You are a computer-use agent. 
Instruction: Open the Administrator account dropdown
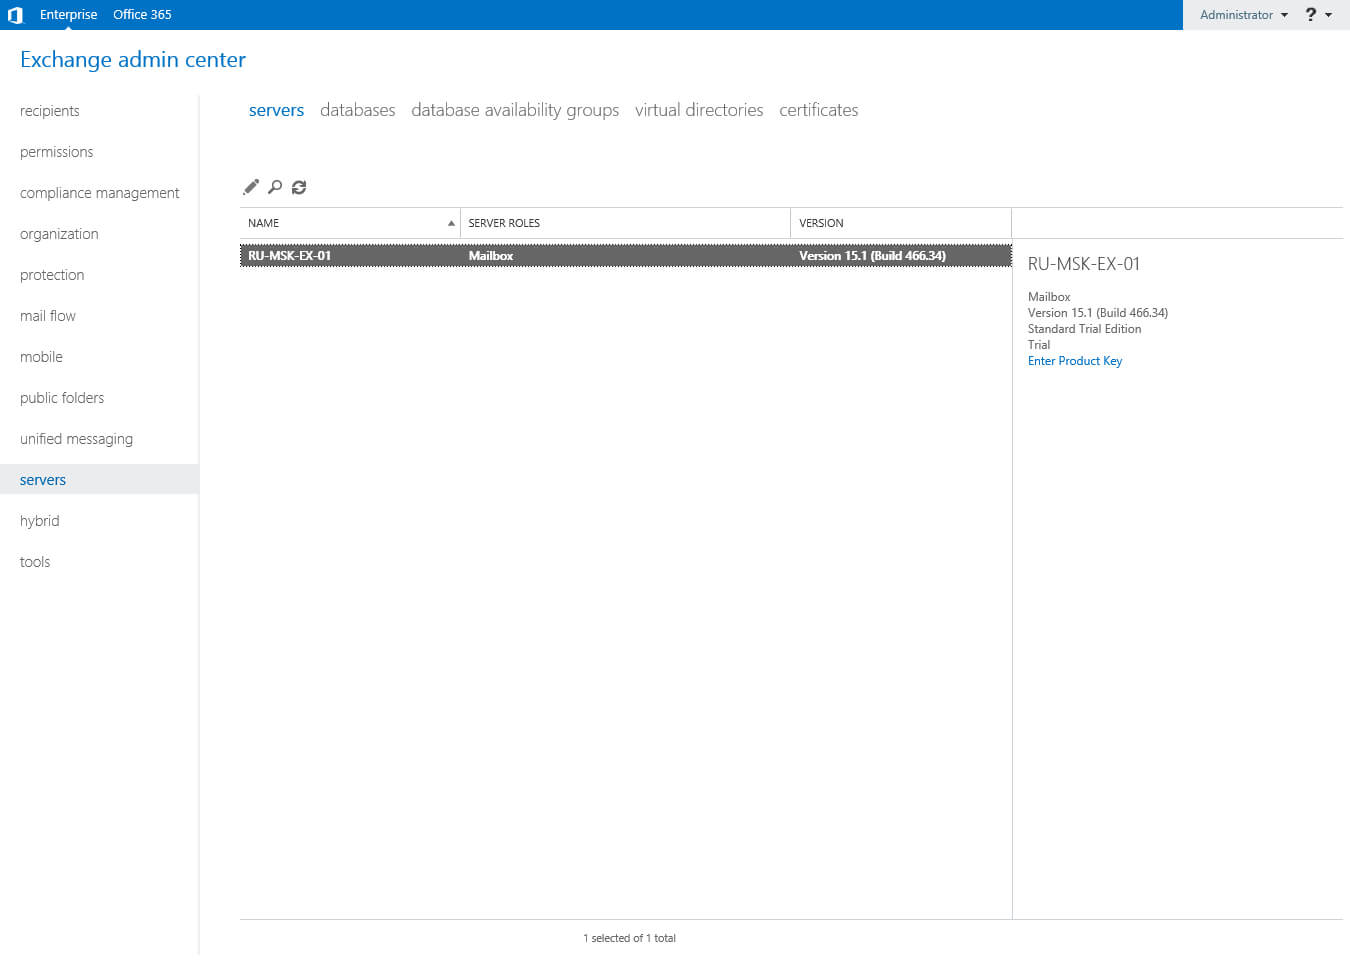(x=1244, y=15)
